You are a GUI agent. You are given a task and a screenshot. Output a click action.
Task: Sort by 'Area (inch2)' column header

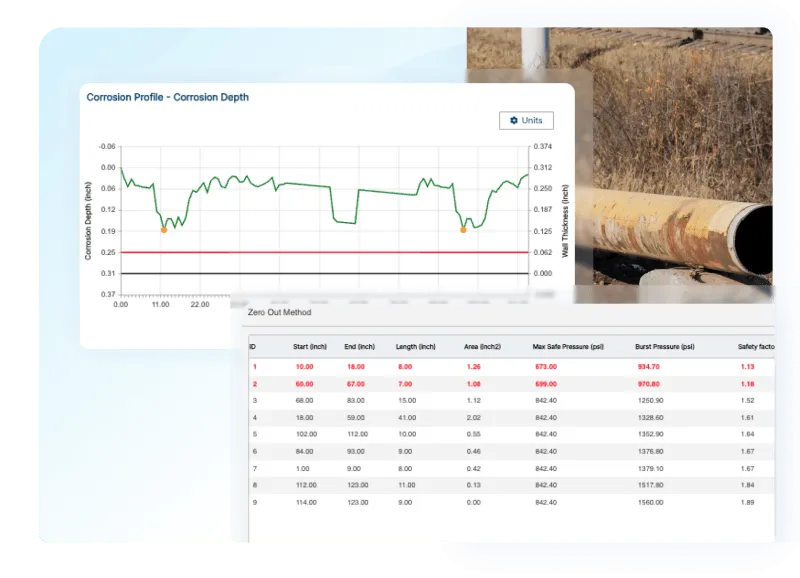point(482,346)
